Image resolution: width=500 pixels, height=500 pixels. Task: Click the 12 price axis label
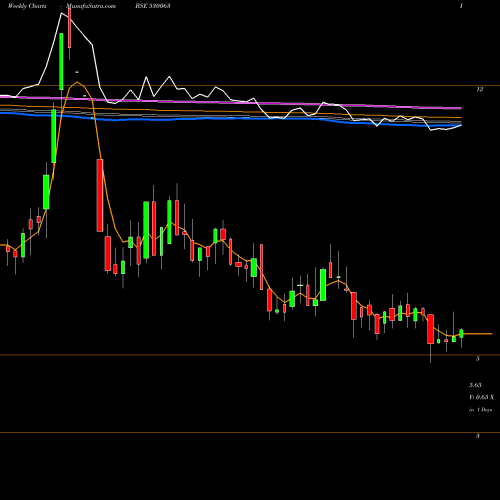[480, 89]
